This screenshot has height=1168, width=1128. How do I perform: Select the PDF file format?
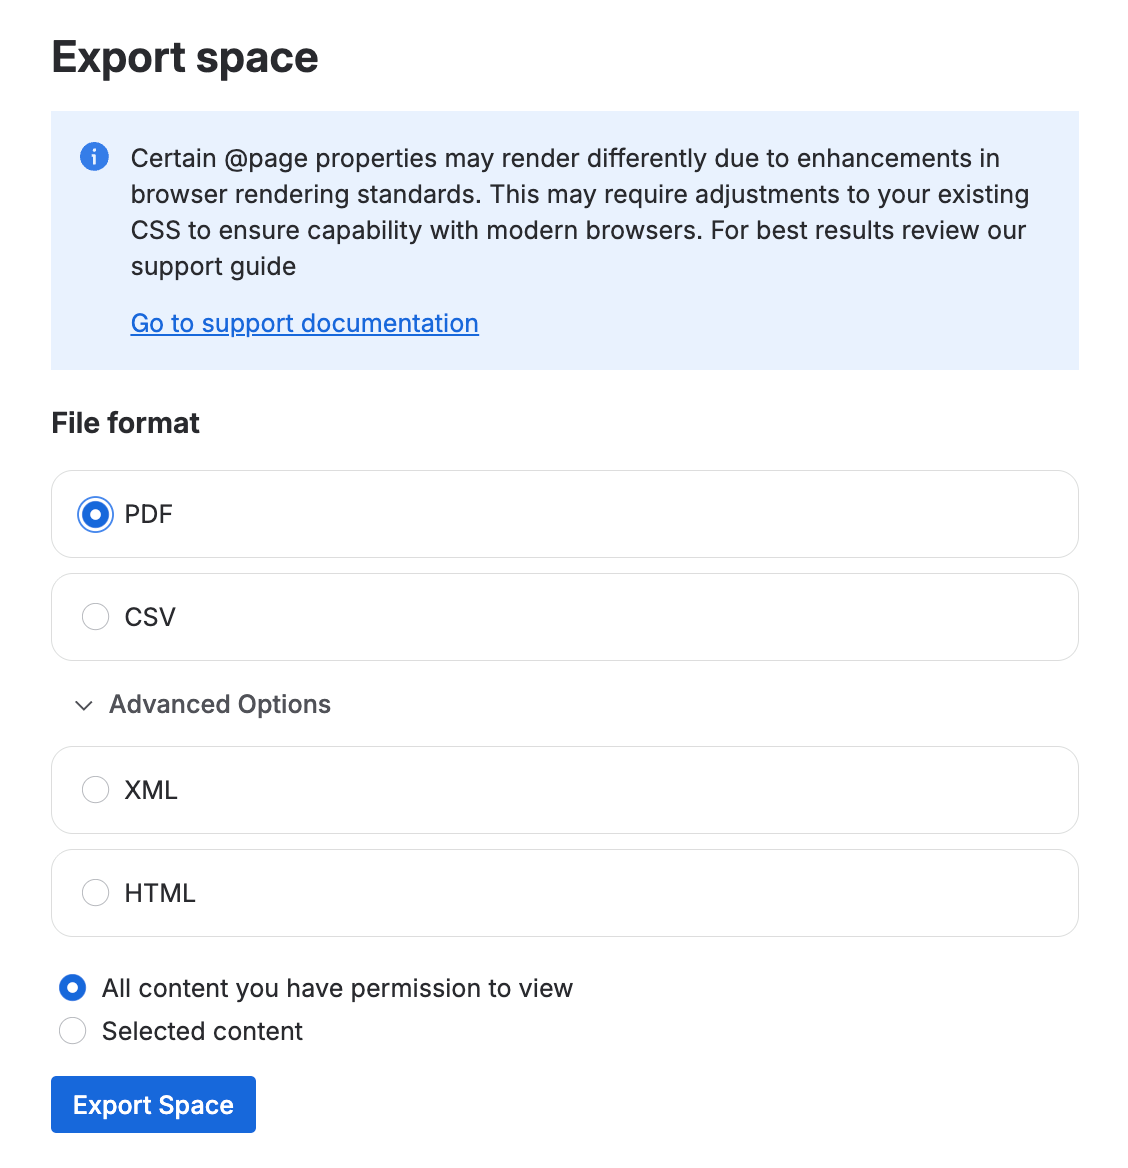[x=94, y=514]
